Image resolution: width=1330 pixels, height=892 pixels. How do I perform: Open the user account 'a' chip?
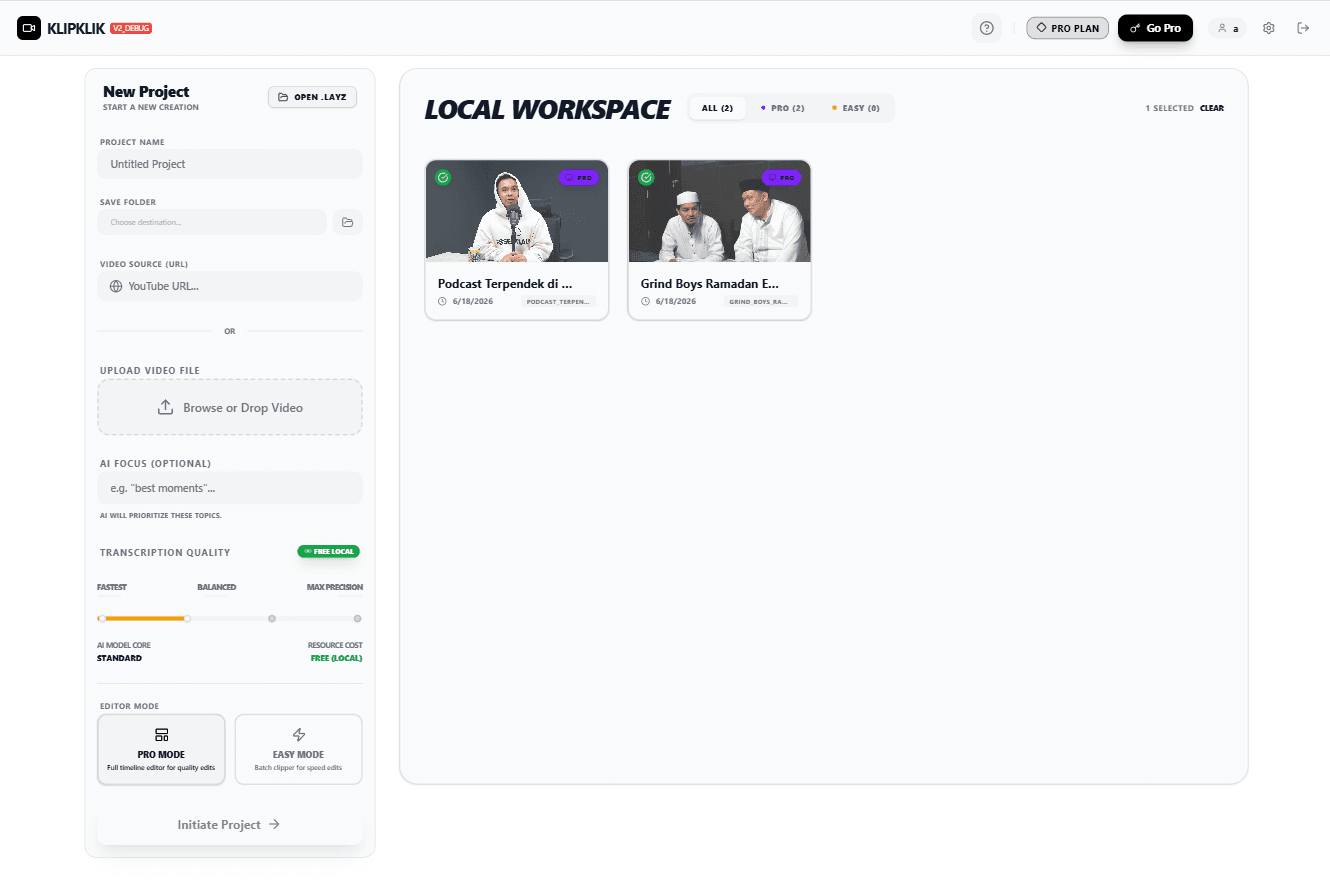[1228, 28]
